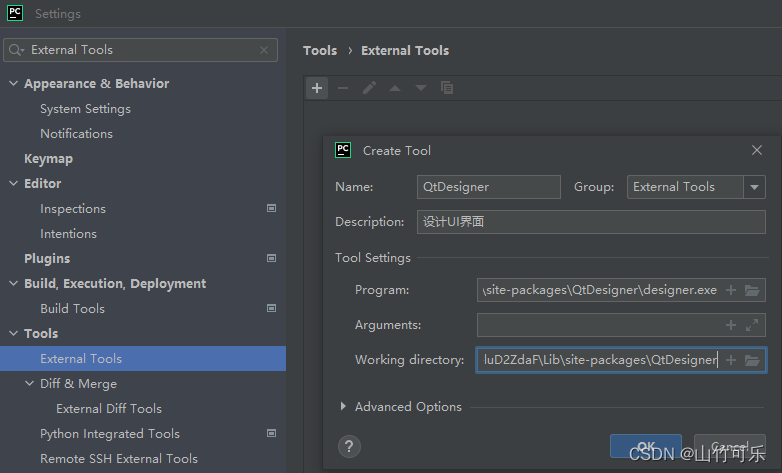Click the remove tool minus icon
This screenshot has height=473, width=782.
[343, 88]
